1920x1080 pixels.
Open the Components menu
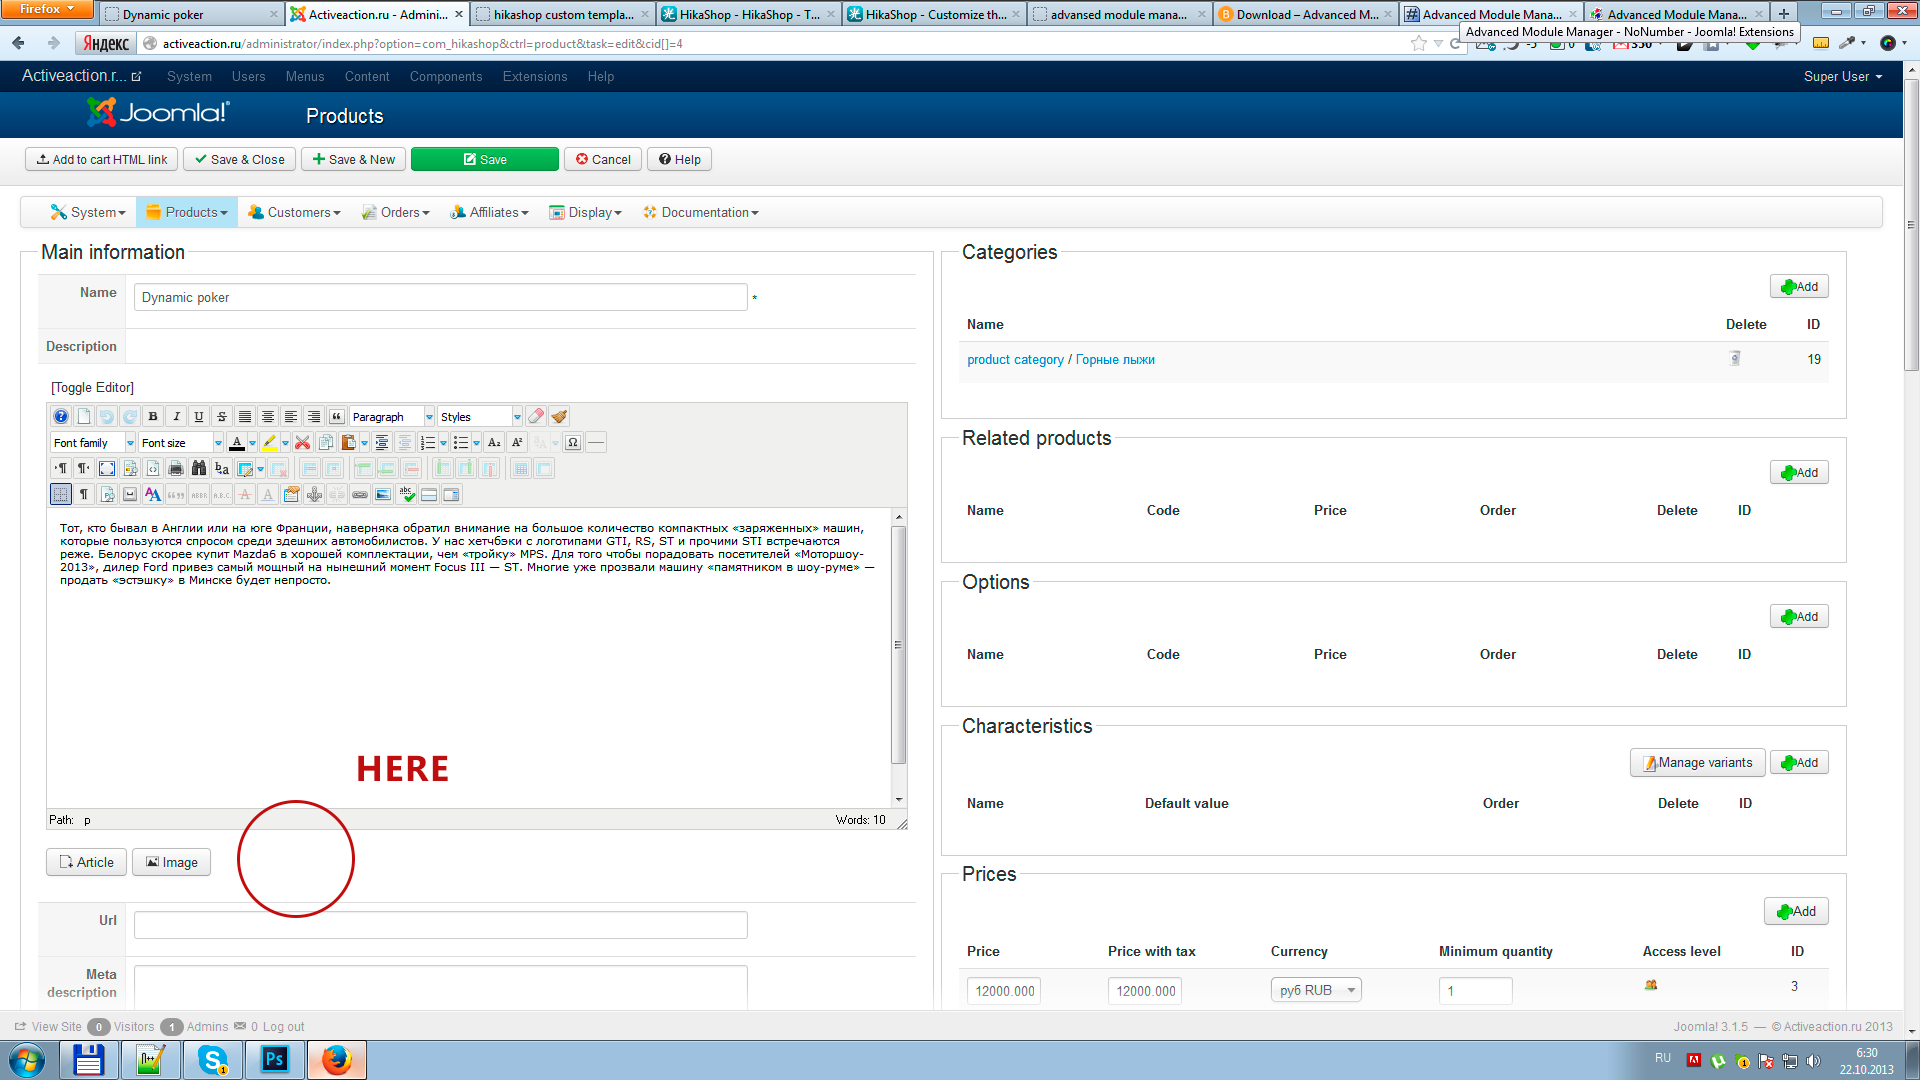(445, 77)
